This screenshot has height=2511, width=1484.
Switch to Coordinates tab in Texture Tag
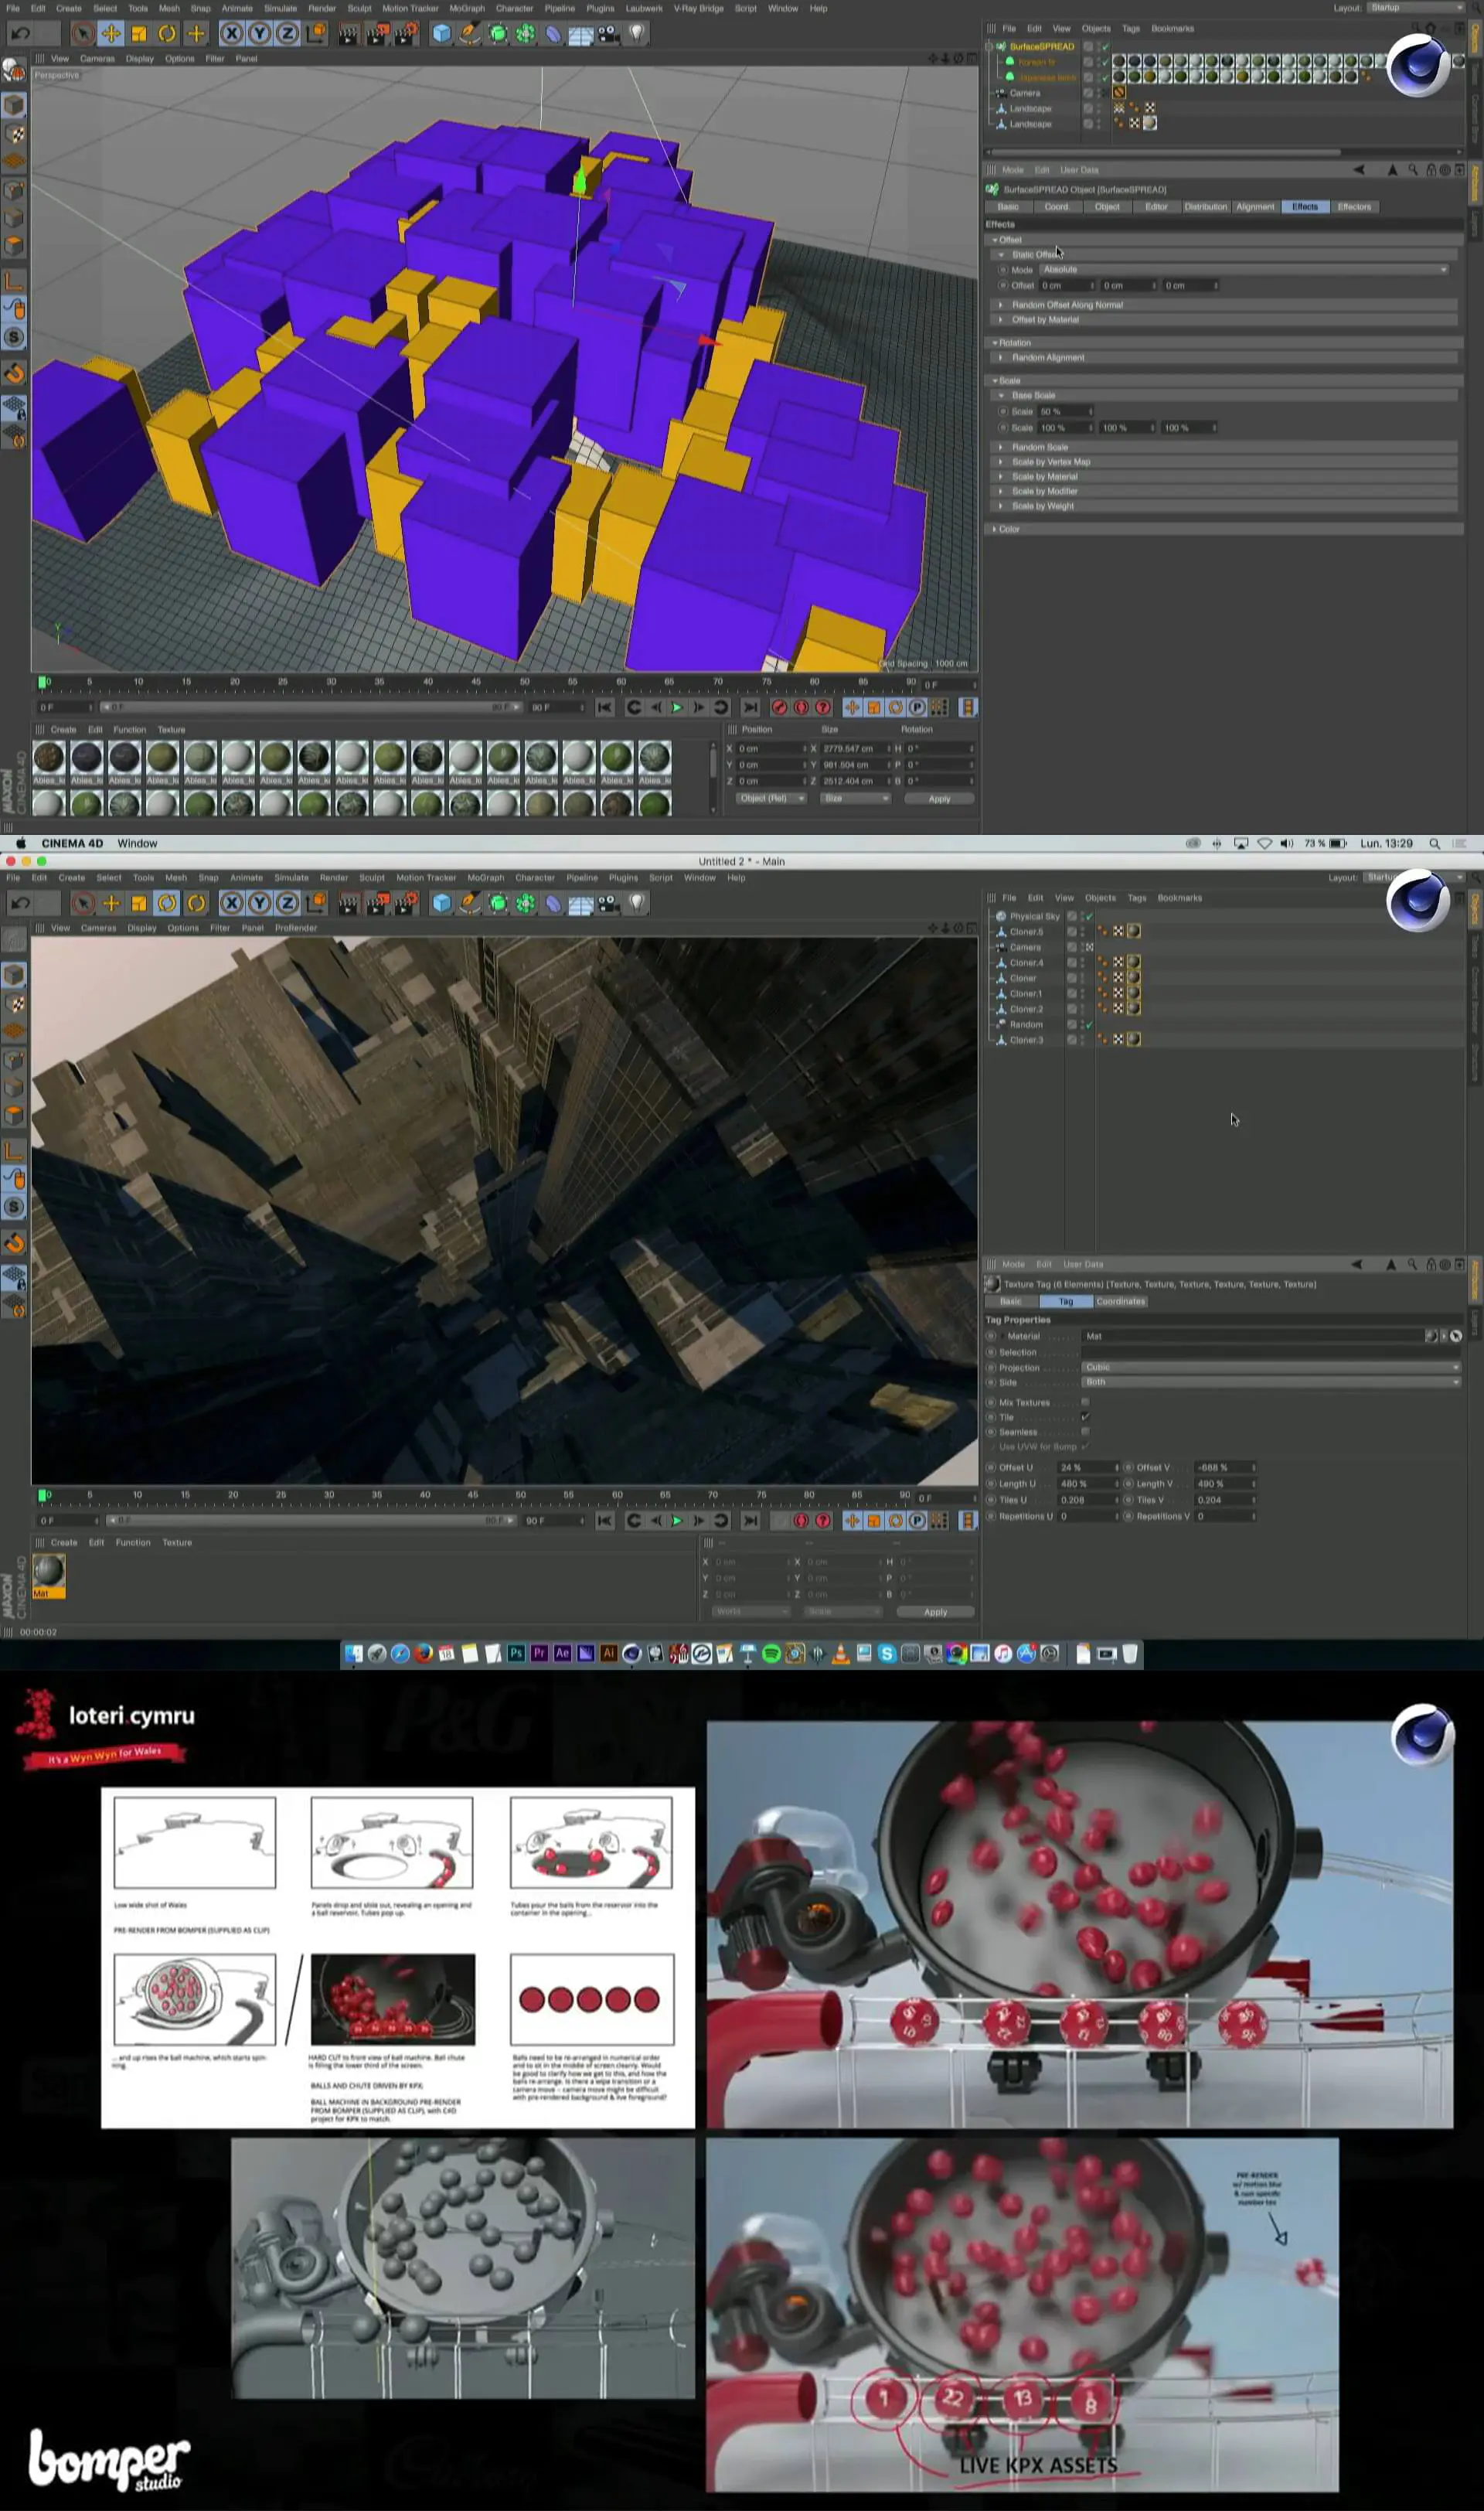[x=1120, y=1301]
